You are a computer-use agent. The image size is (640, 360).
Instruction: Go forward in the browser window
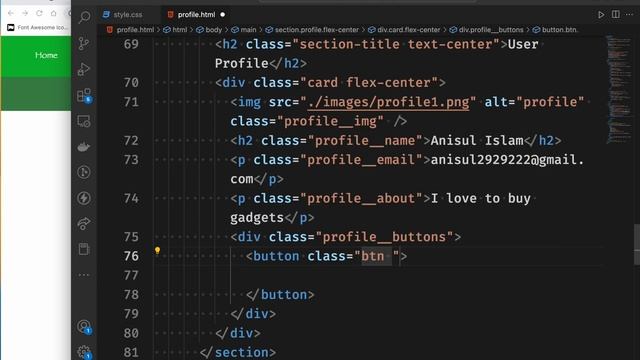[25, 13]
